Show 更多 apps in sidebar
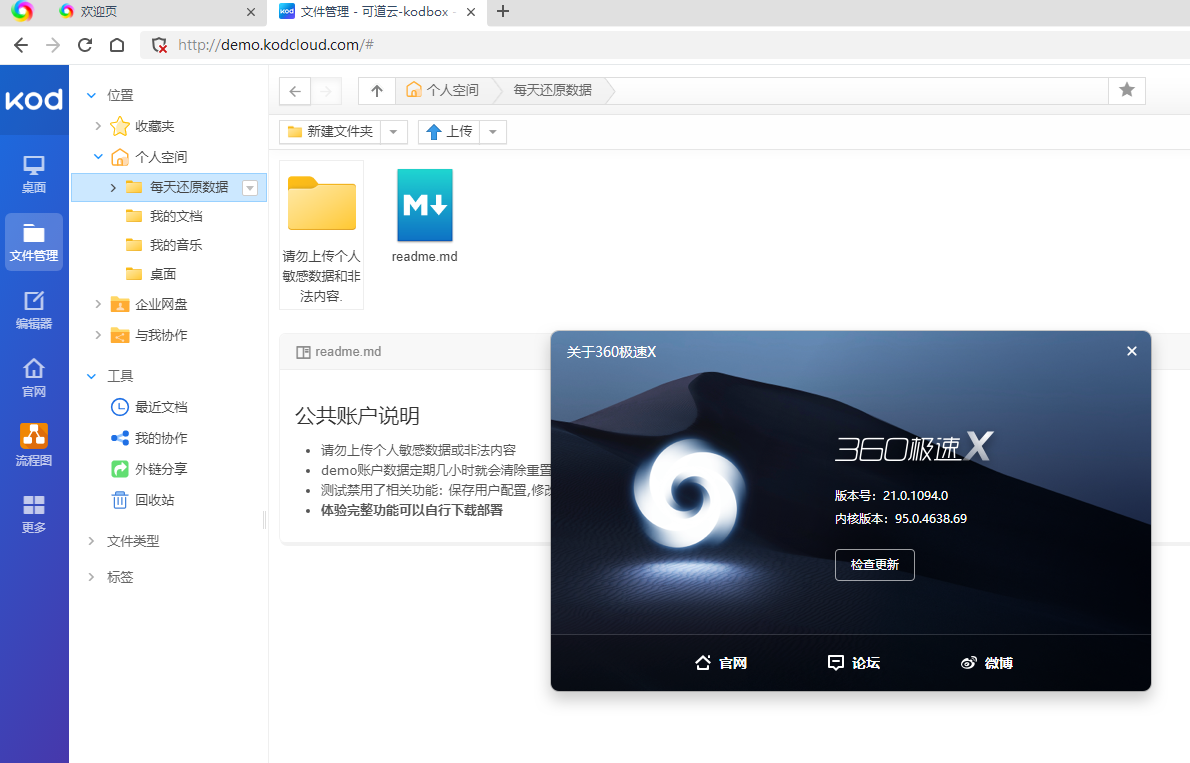Image resolution: width=1190 pixels, height=763 pixels. [x=34, y=514]
